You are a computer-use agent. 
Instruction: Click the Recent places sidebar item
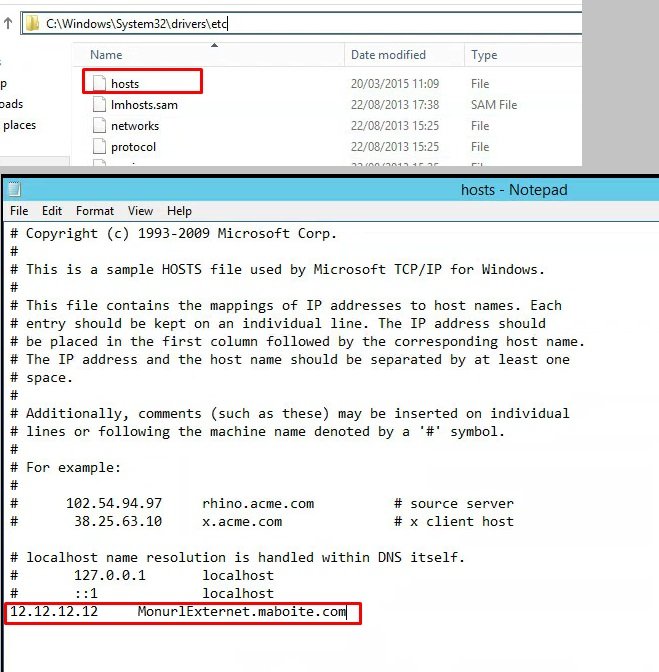(19, 125)
